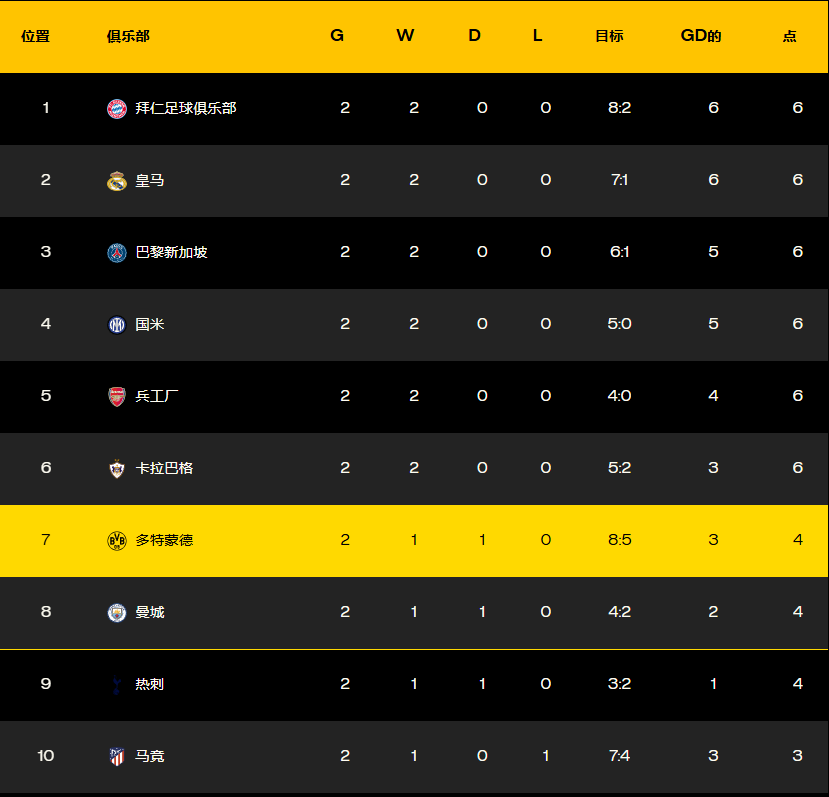The width and height of the screenshot is (829, 797).
Task: Click the Real Madrid crest icon
Action: pyautogui.click(x=117, y=181)
